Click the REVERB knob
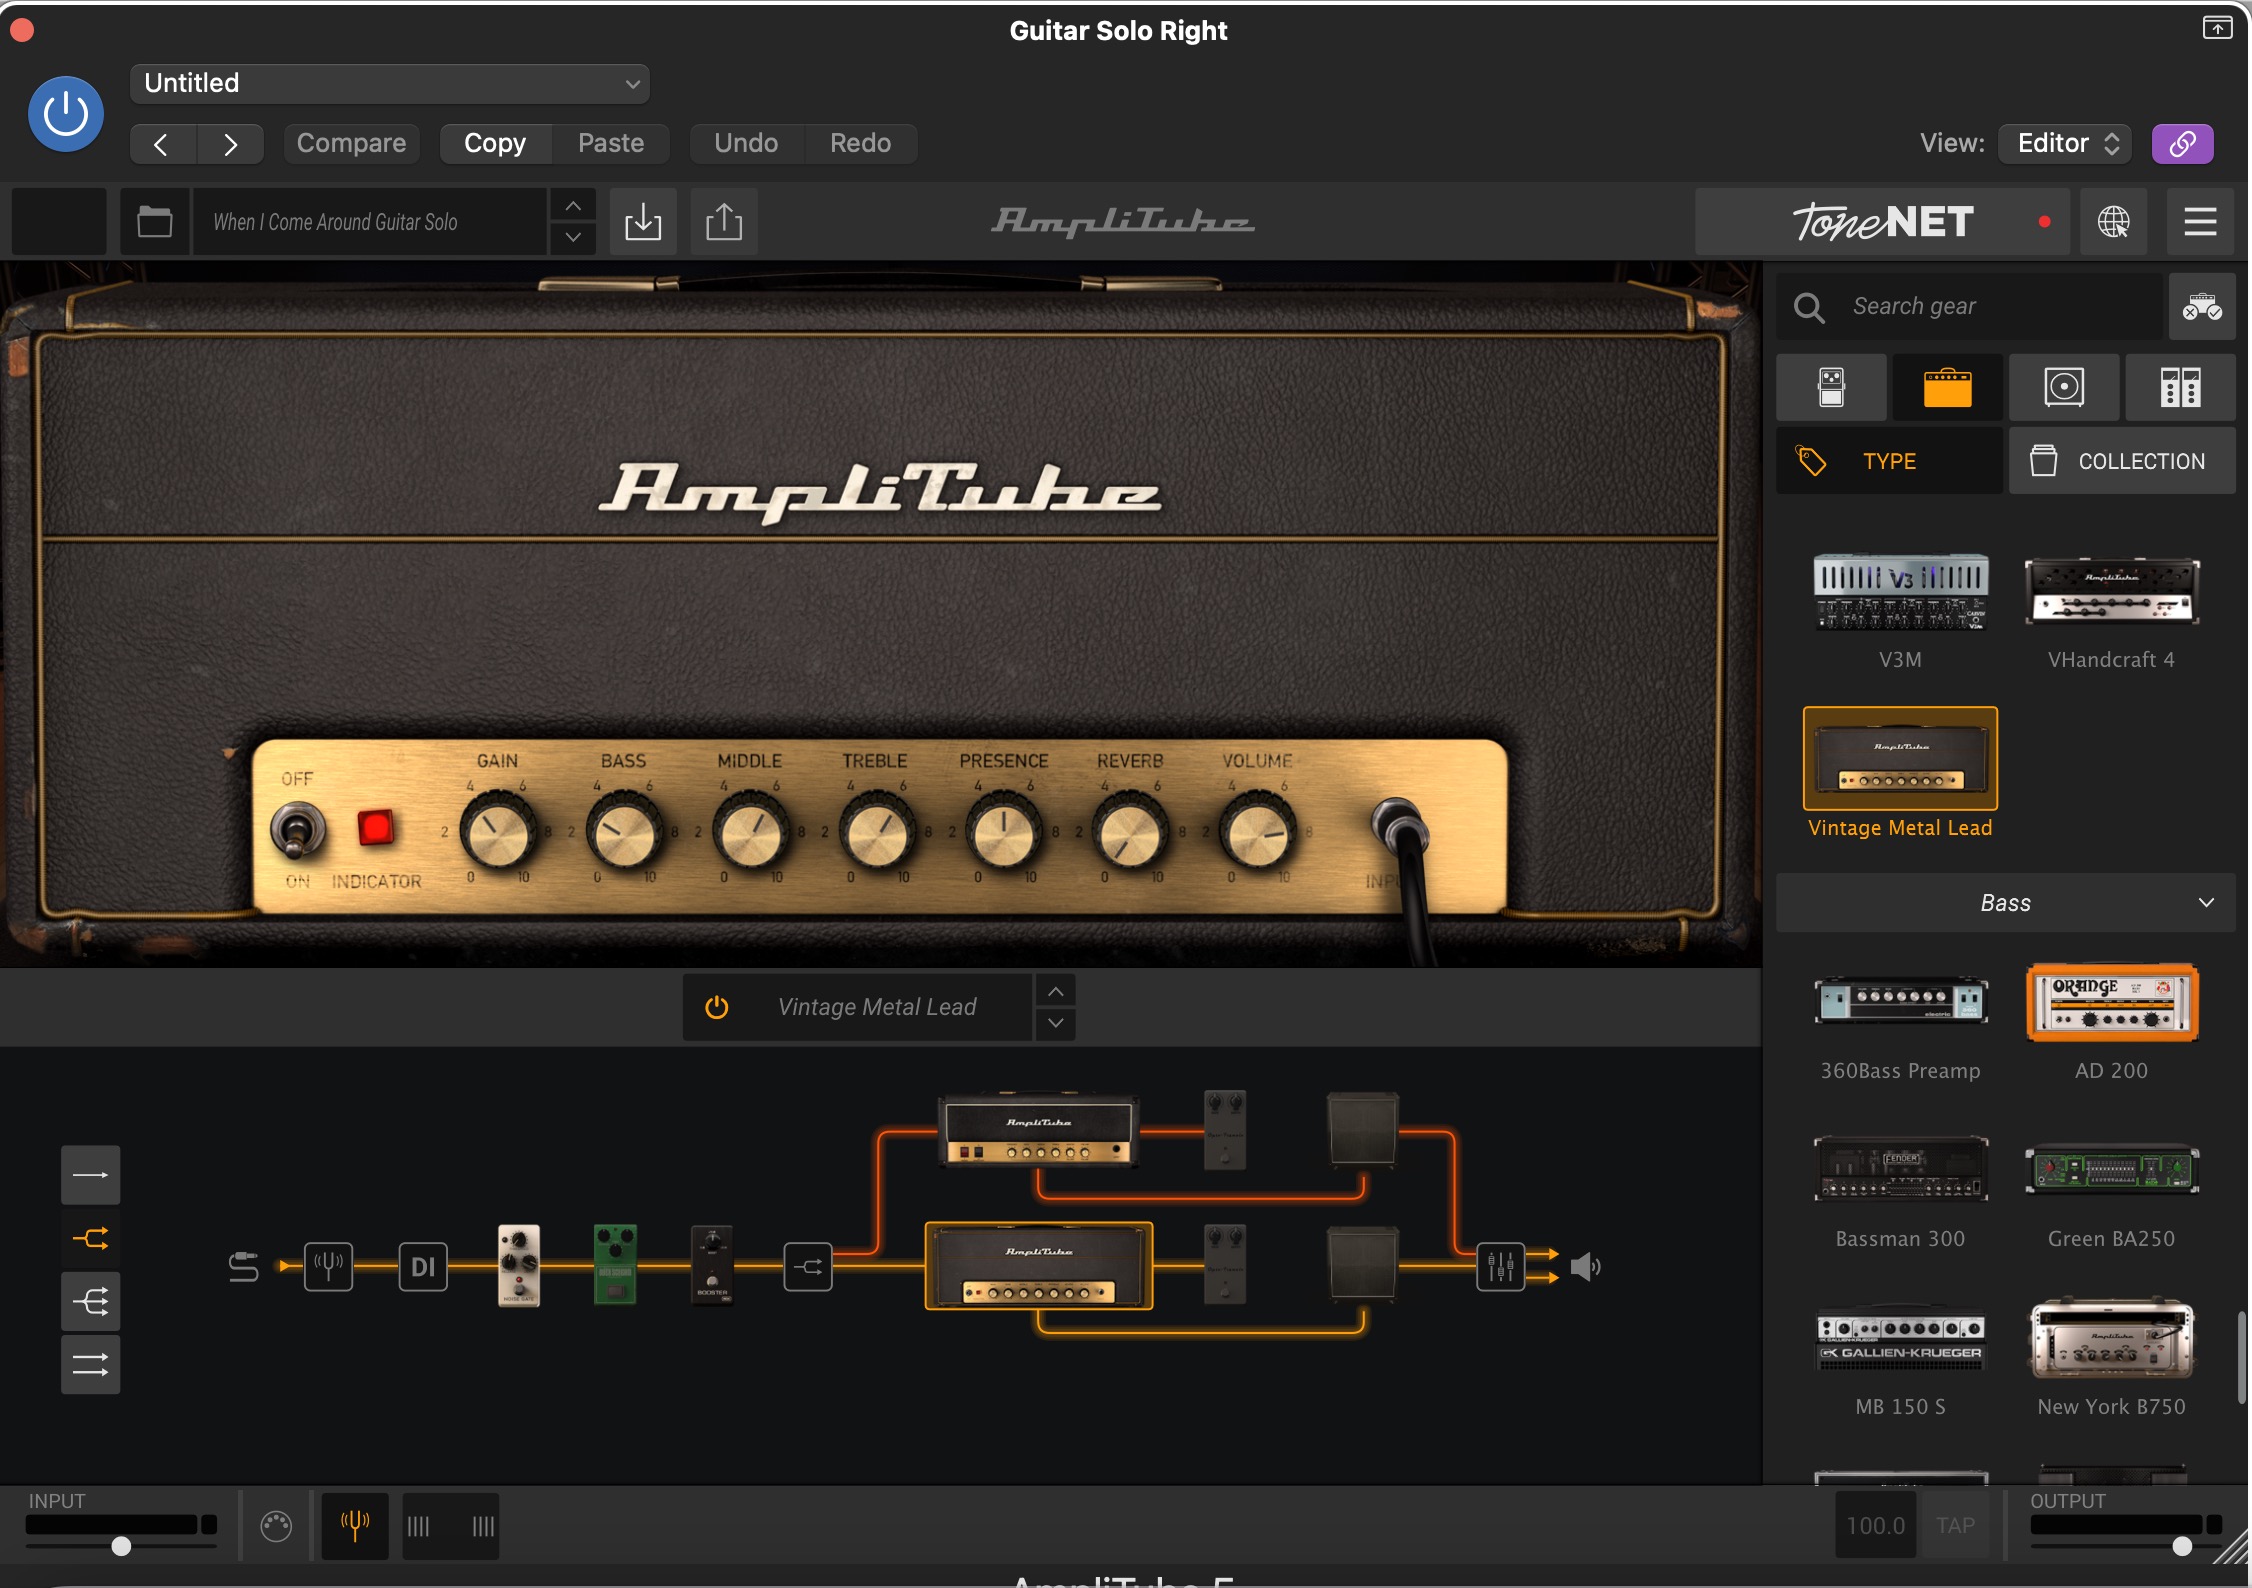 point(1130,832)
